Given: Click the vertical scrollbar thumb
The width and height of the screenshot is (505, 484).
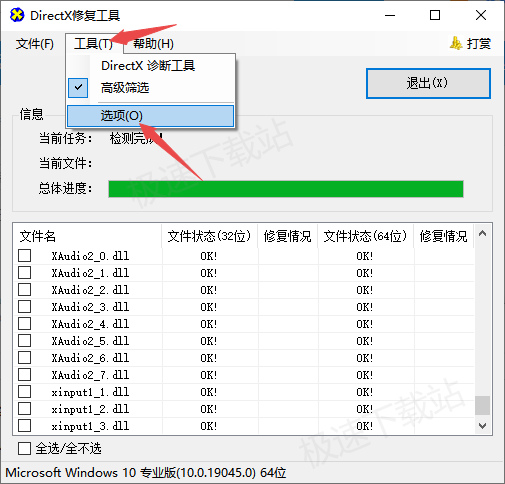Looking at the screenshot, I should (482, 405).
